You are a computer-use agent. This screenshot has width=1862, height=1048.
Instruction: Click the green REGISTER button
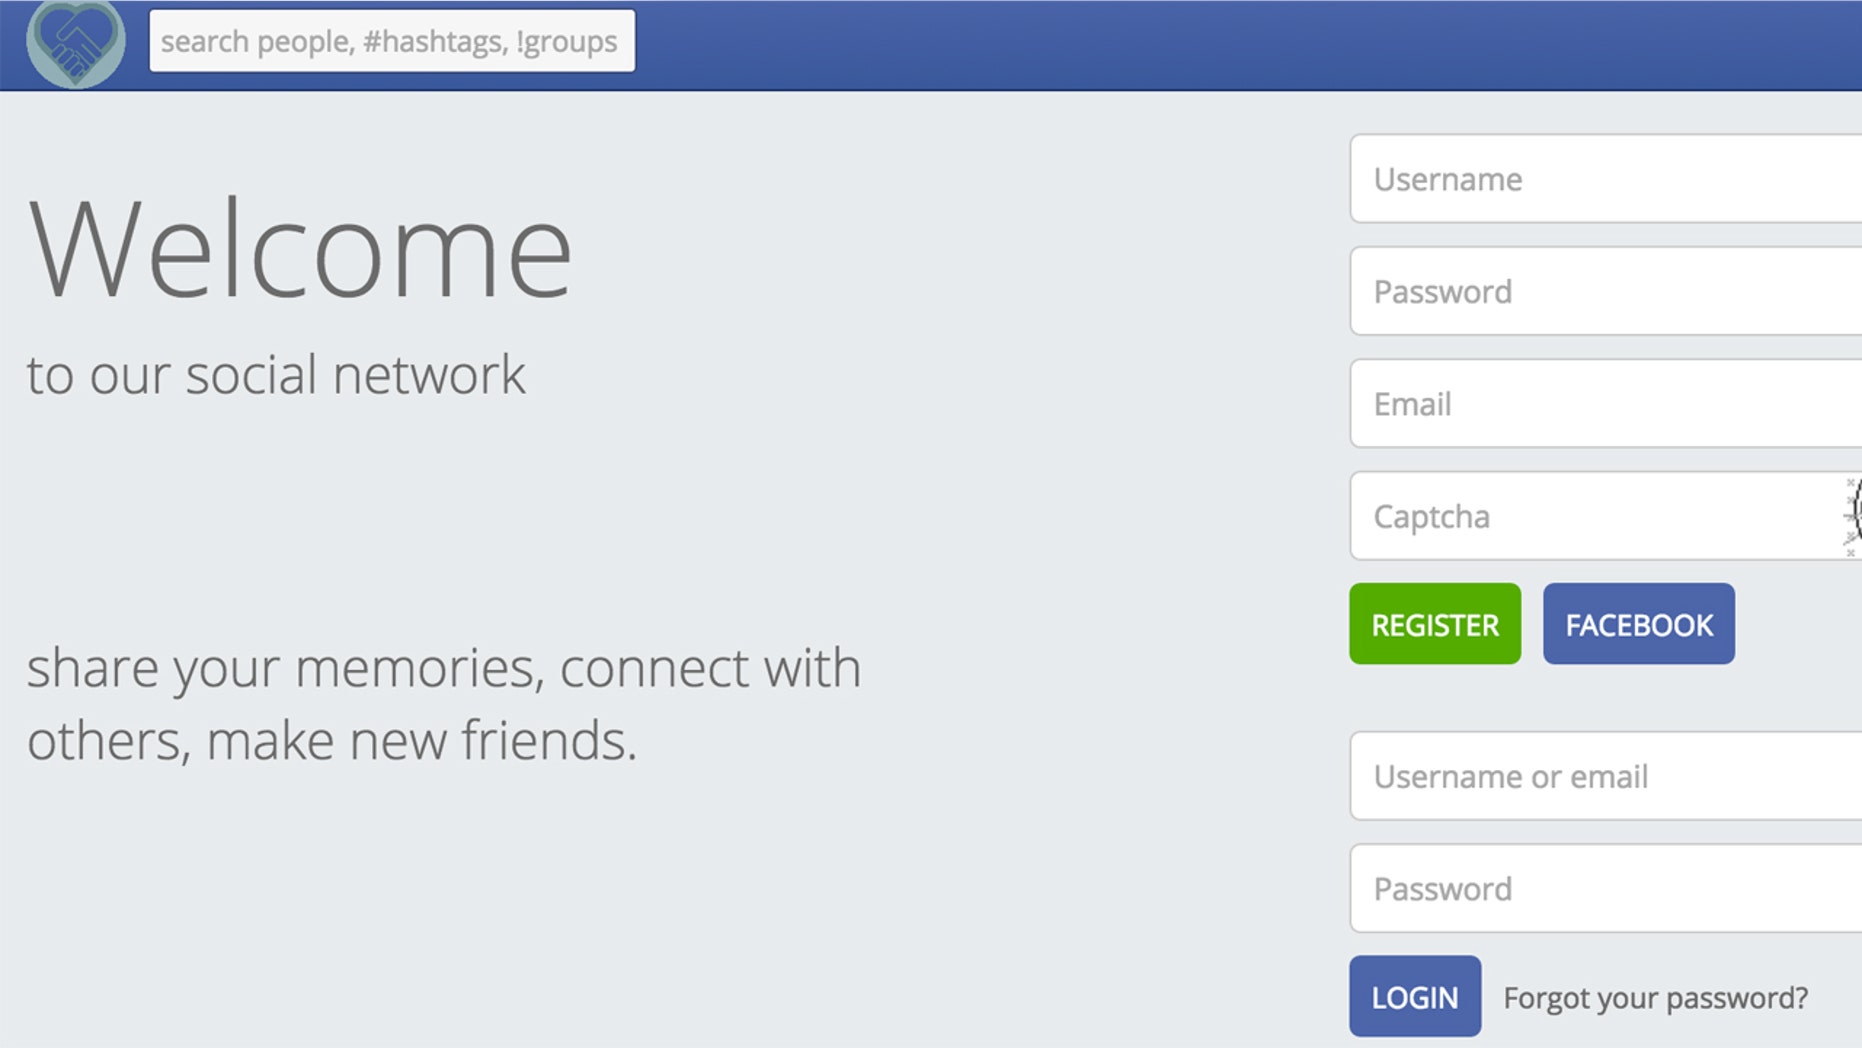coord(1435,624)
